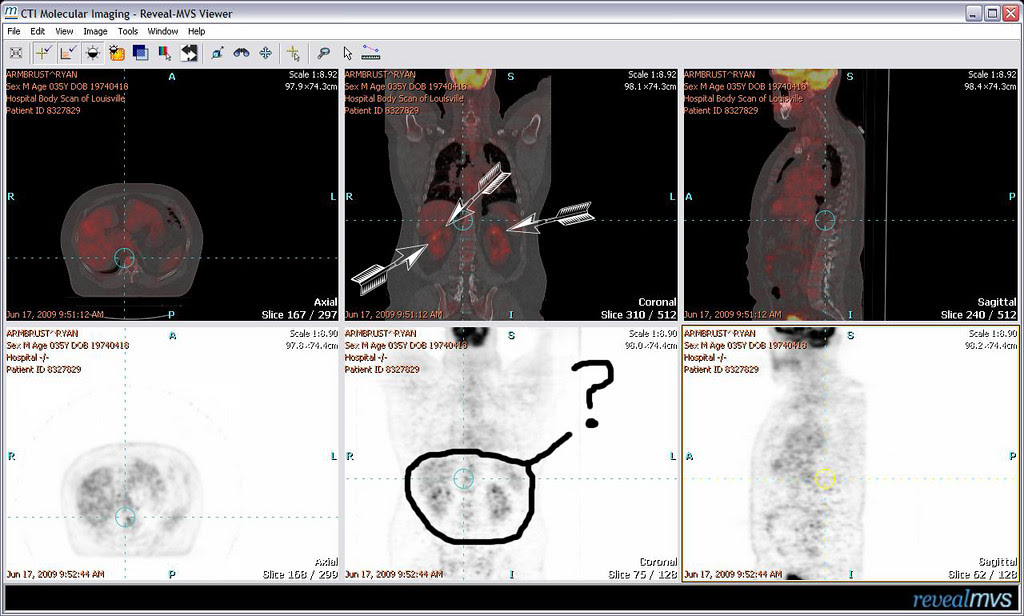Open the File menu
Viewport: 1024px width, 616px height.
point(14,31)
